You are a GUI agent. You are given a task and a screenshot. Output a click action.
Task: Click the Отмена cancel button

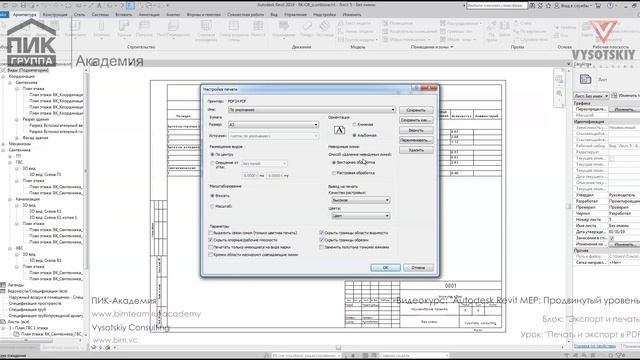click(418, 268)
